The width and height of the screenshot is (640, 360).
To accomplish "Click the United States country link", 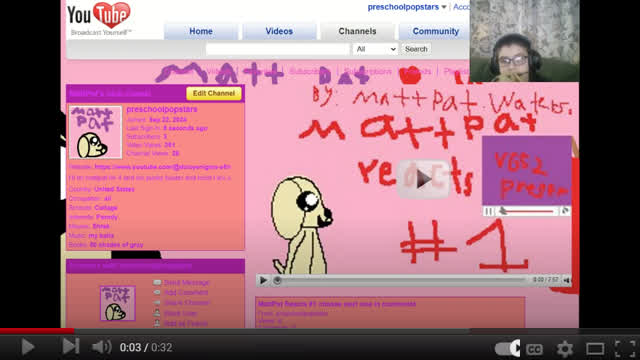I will click(114, 189).
